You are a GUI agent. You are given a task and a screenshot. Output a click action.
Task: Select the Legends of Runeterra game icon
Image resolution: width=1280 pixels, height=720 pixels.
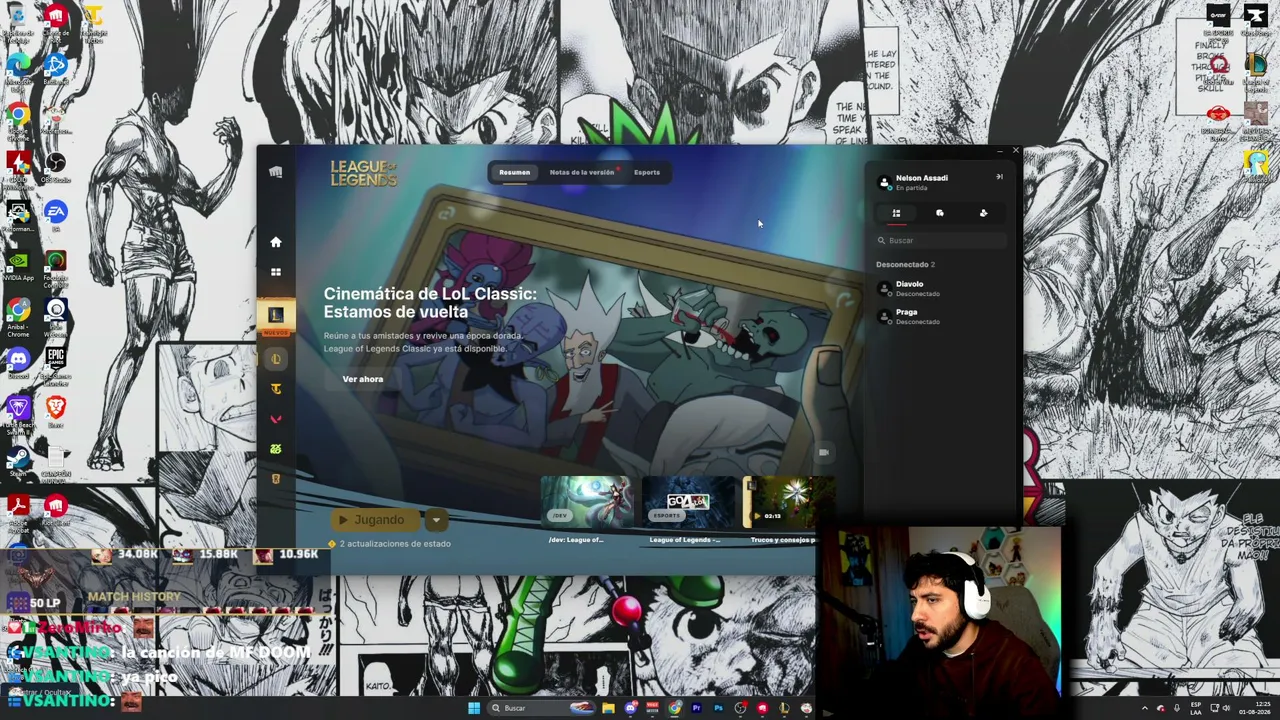pyautogui.click(x=276, y=479)
